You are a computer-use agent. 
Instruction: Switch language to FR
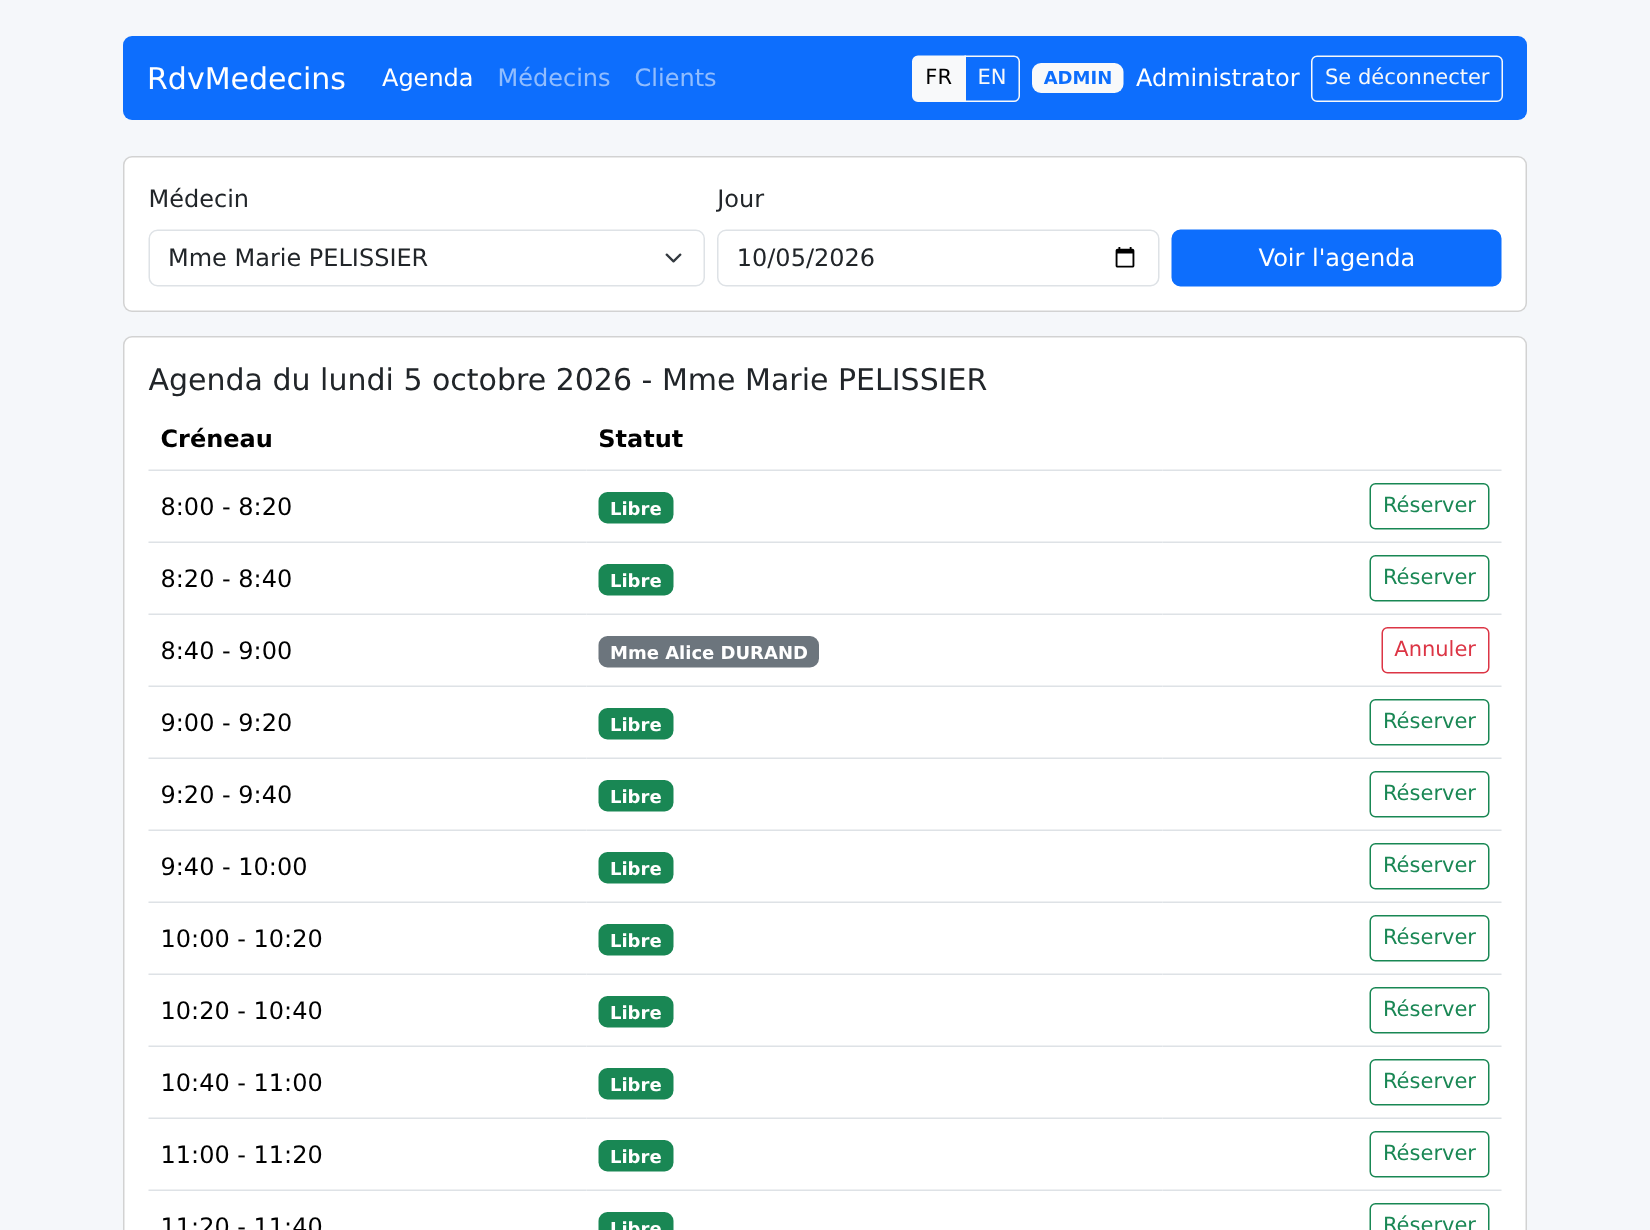938,78
